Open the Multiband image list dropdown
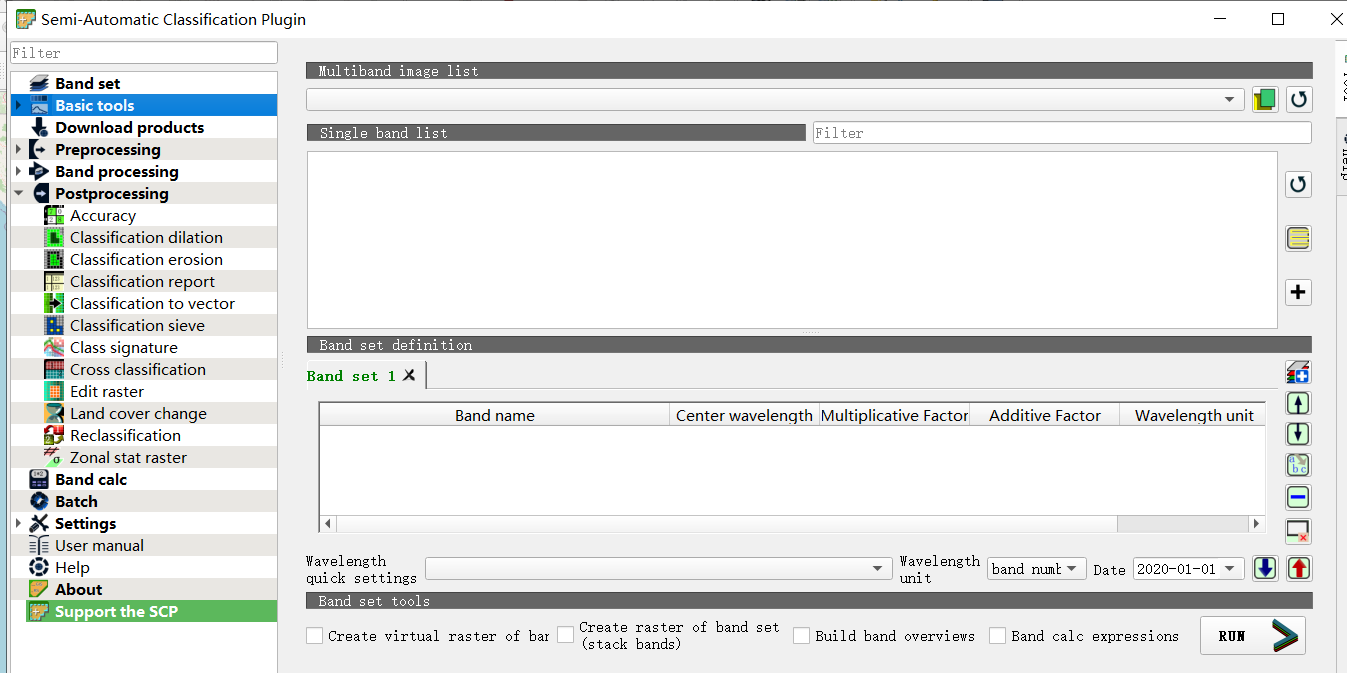The image size is (1347, 673). (775, 99)
